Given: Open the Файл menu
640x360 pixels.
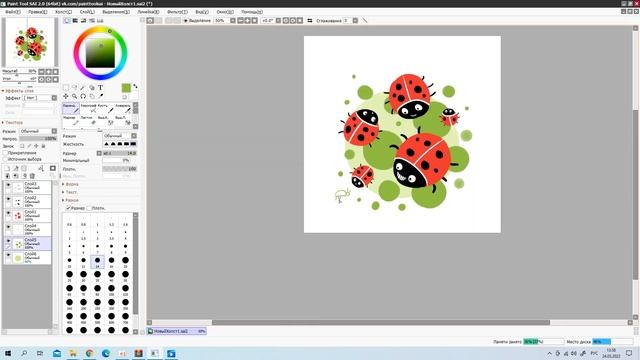Looking at the screenshot, I should [x=12, y=12].
